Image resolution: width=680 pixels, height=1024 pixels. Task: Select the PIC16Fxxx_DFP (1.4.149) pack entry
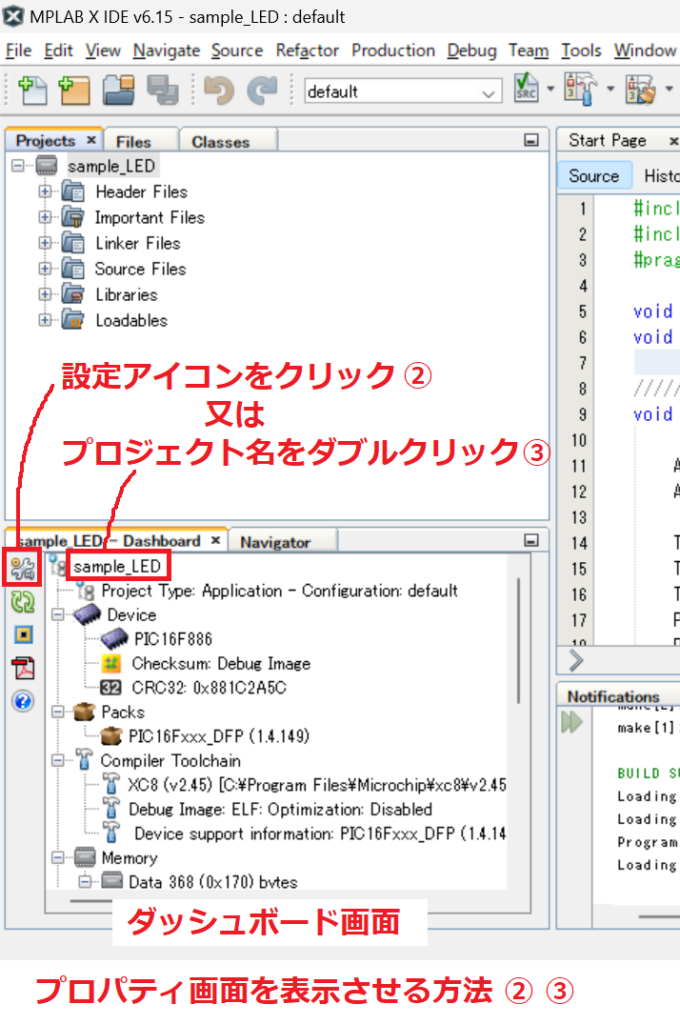click(219, 736)
